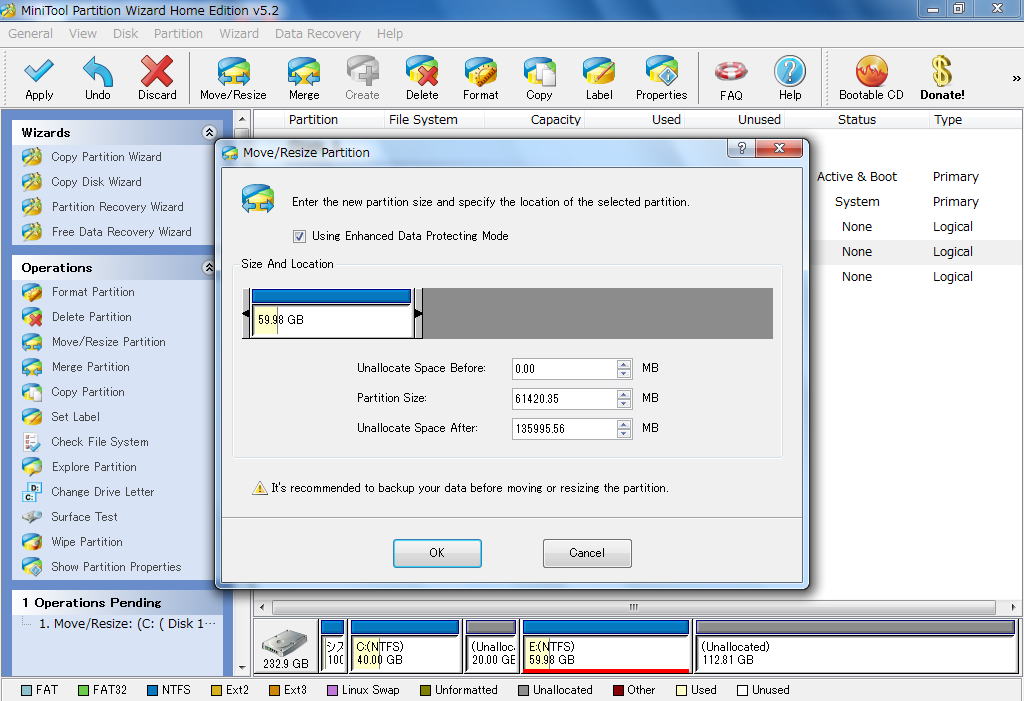The image size is (1027, 701).
Task: Launch Partition Recovery Wizard in sidebar
Action: point(117,206)
